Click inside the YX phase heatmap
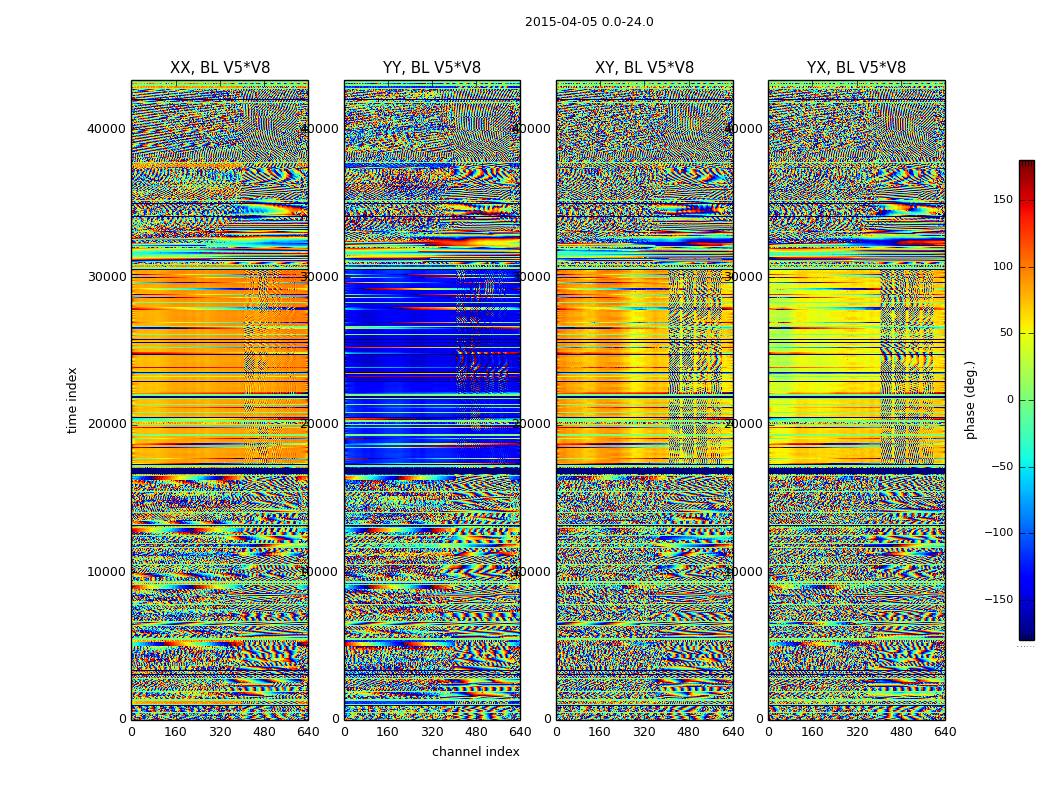This screenshot has width=1050, height=800. (x=856, y=400)
